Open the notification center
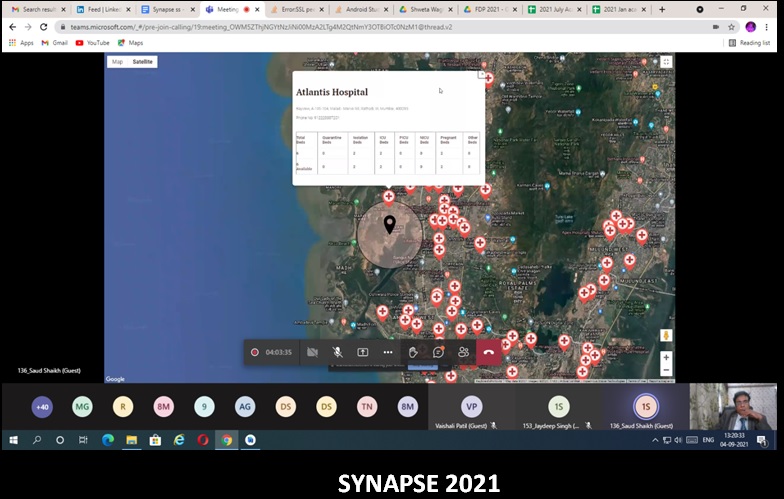This screenshot has width=784, height=499. [x=762, y=440]
